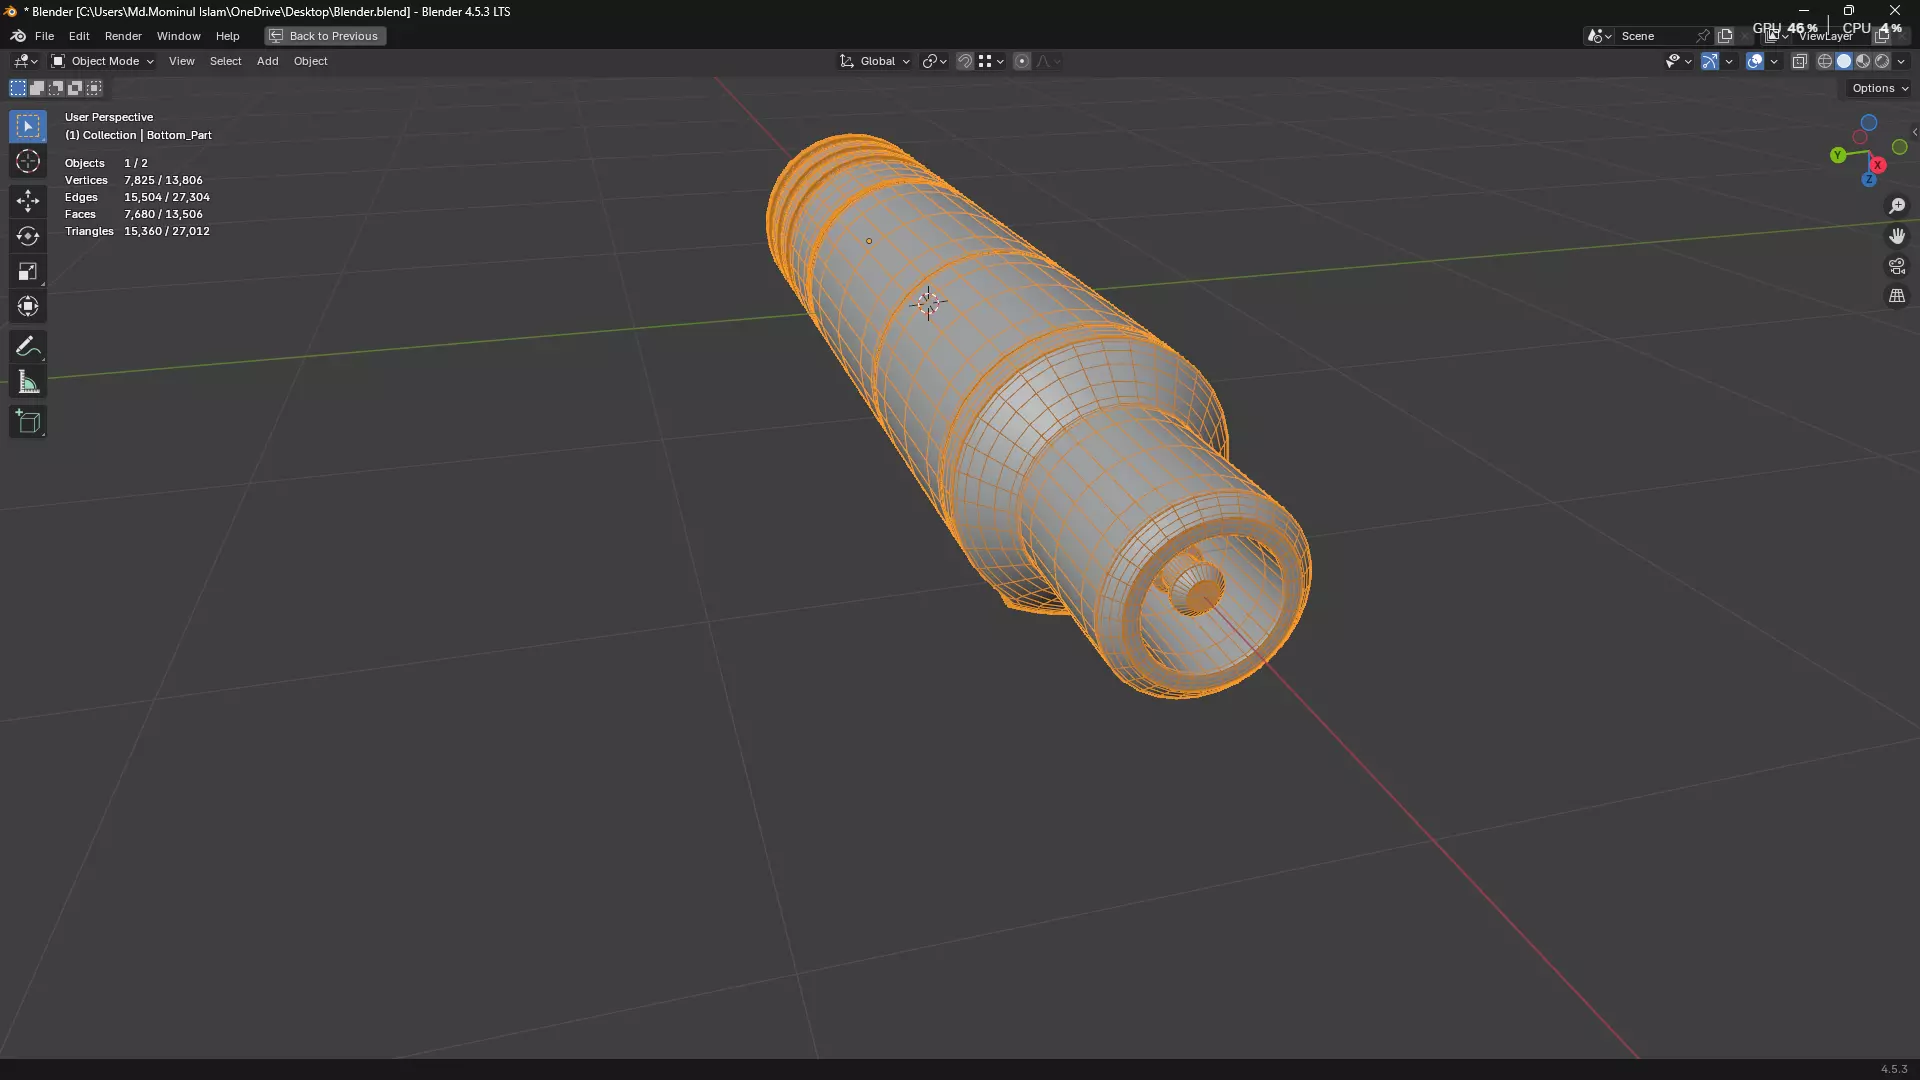Click the hand pan view icon

tap(1897, 236)
